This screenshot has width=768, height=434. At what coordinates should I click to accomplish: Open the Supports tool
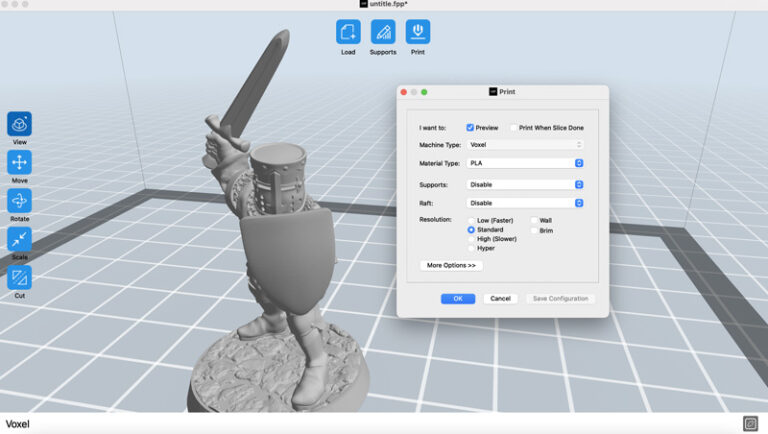click(x=383, y=31)
